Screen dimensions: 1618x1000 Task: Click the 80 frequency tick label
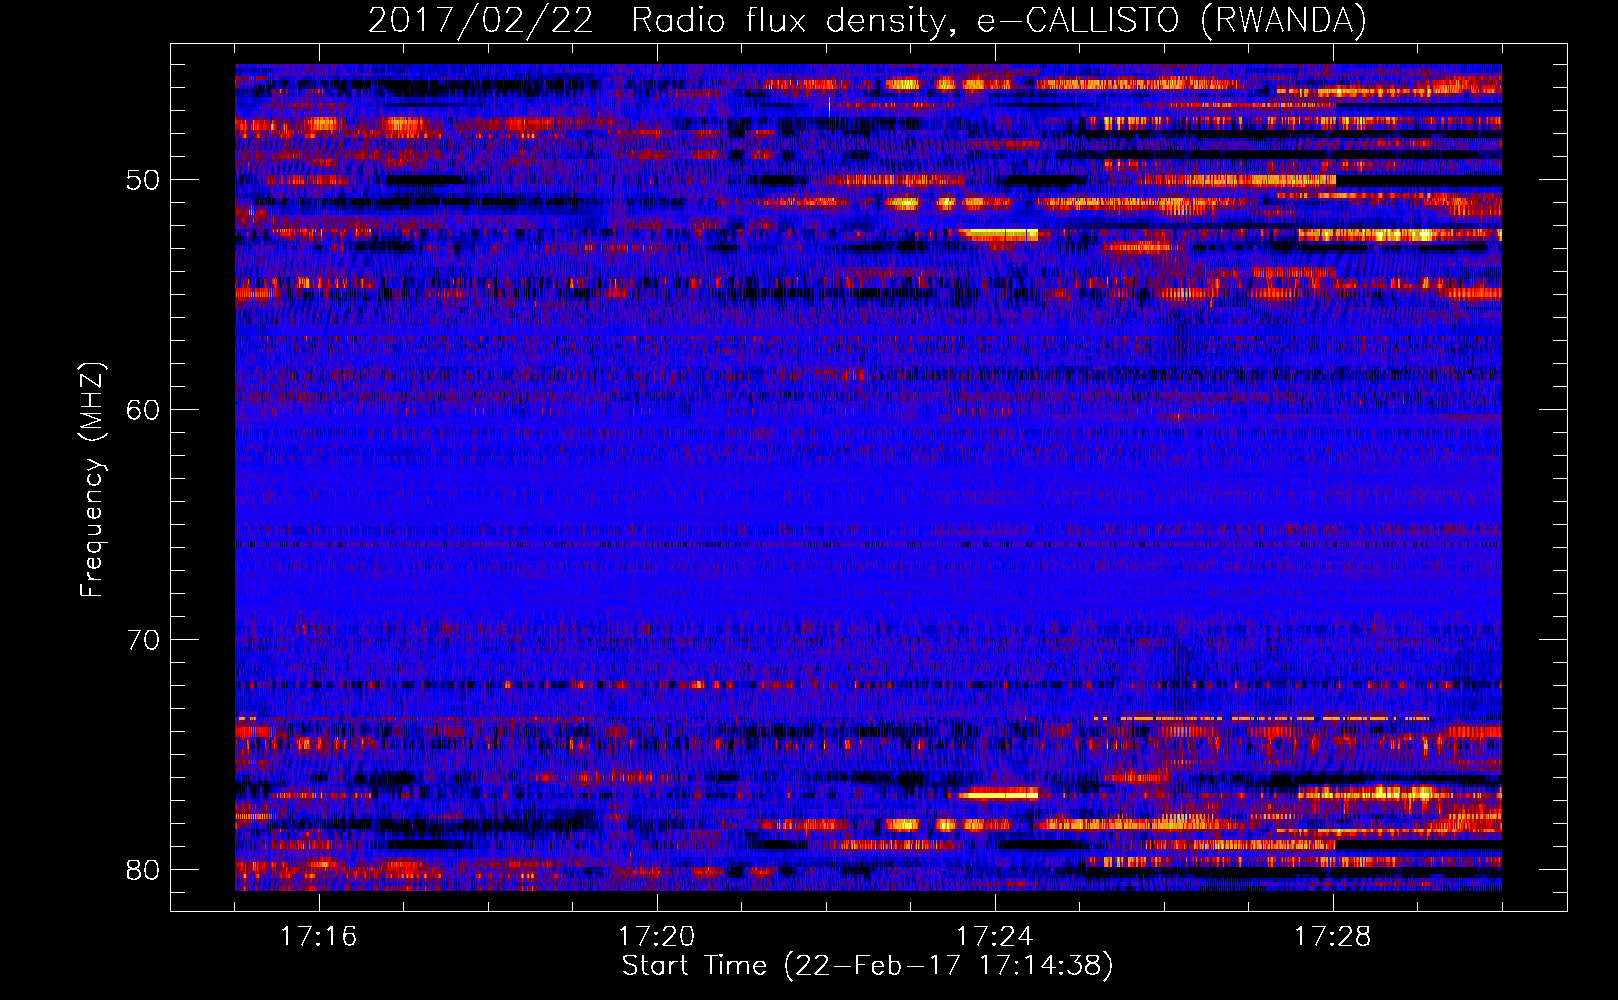click(143, 870)
